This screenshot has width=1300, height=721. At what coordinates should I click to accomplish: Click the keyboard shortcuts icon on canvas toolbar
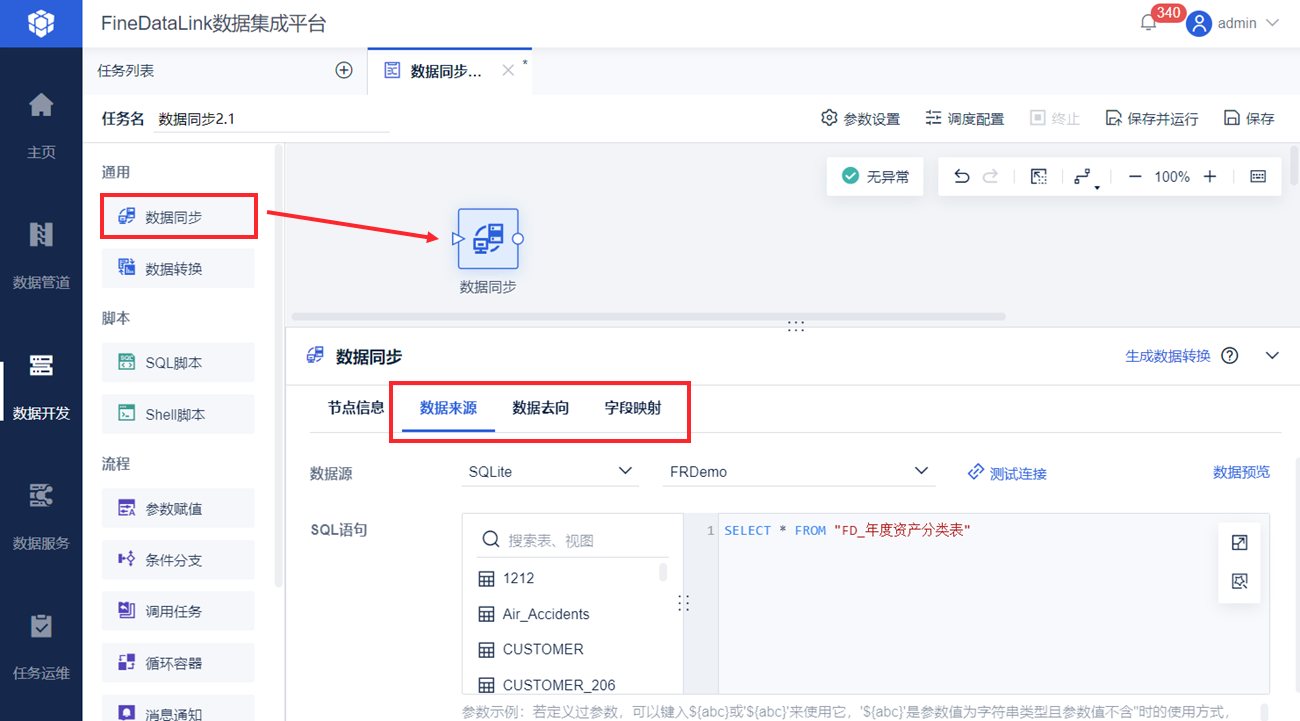[x=1258, y=177]
